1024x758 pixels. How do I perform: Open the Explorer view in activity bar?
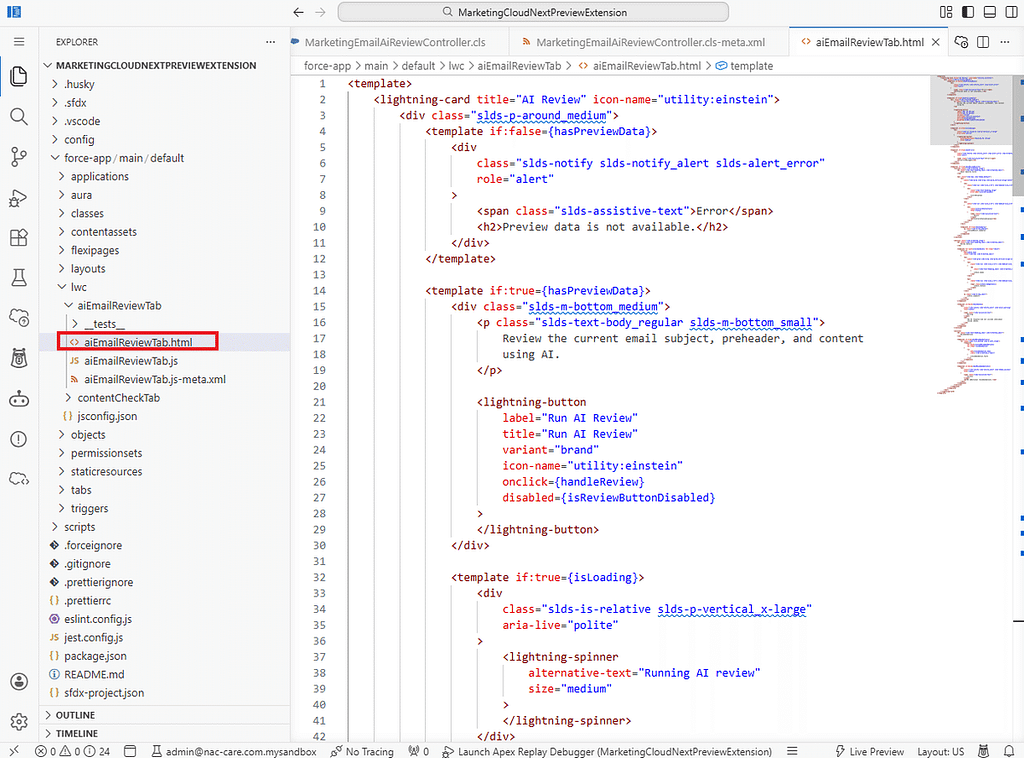pyautogui.click(x=19, y=76)
